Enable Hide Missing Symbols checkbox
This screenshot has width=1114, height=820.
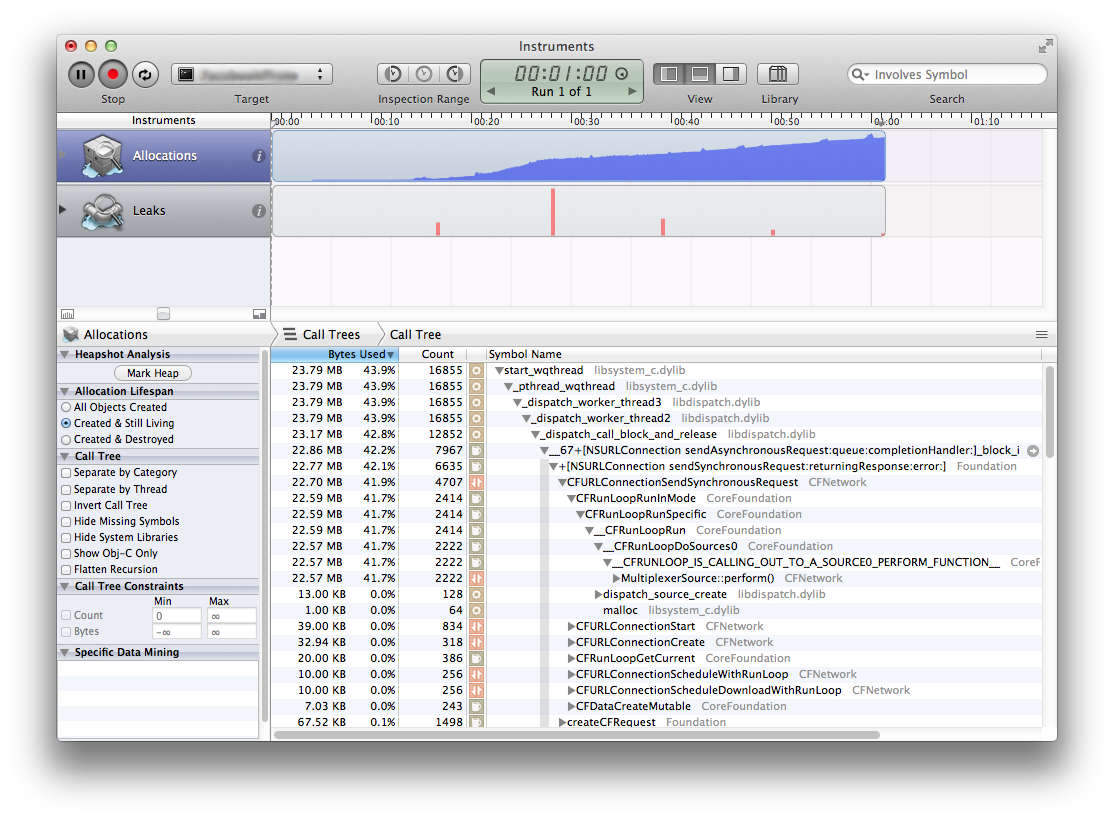click(x=66, y=522)
